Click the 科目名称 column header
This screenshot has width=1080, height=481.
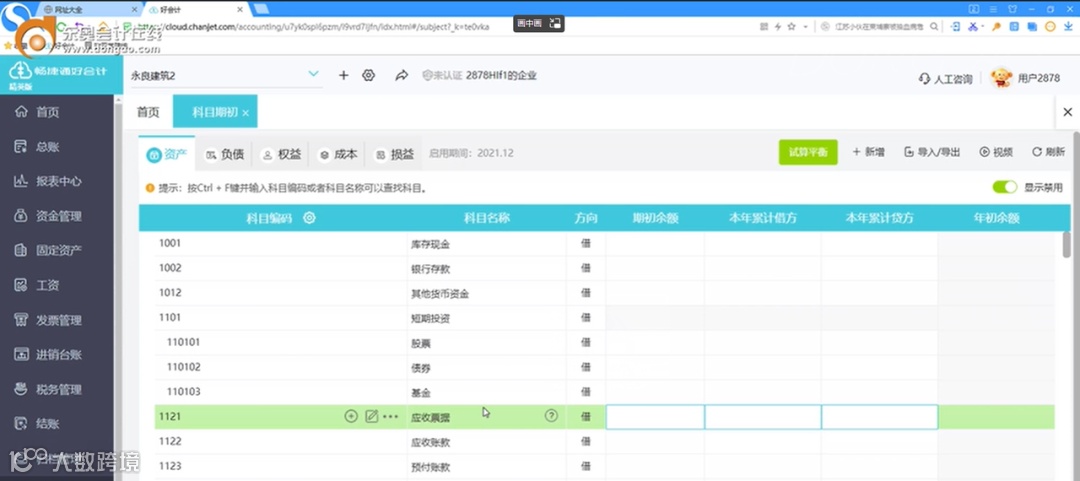[x=486, y=218]
